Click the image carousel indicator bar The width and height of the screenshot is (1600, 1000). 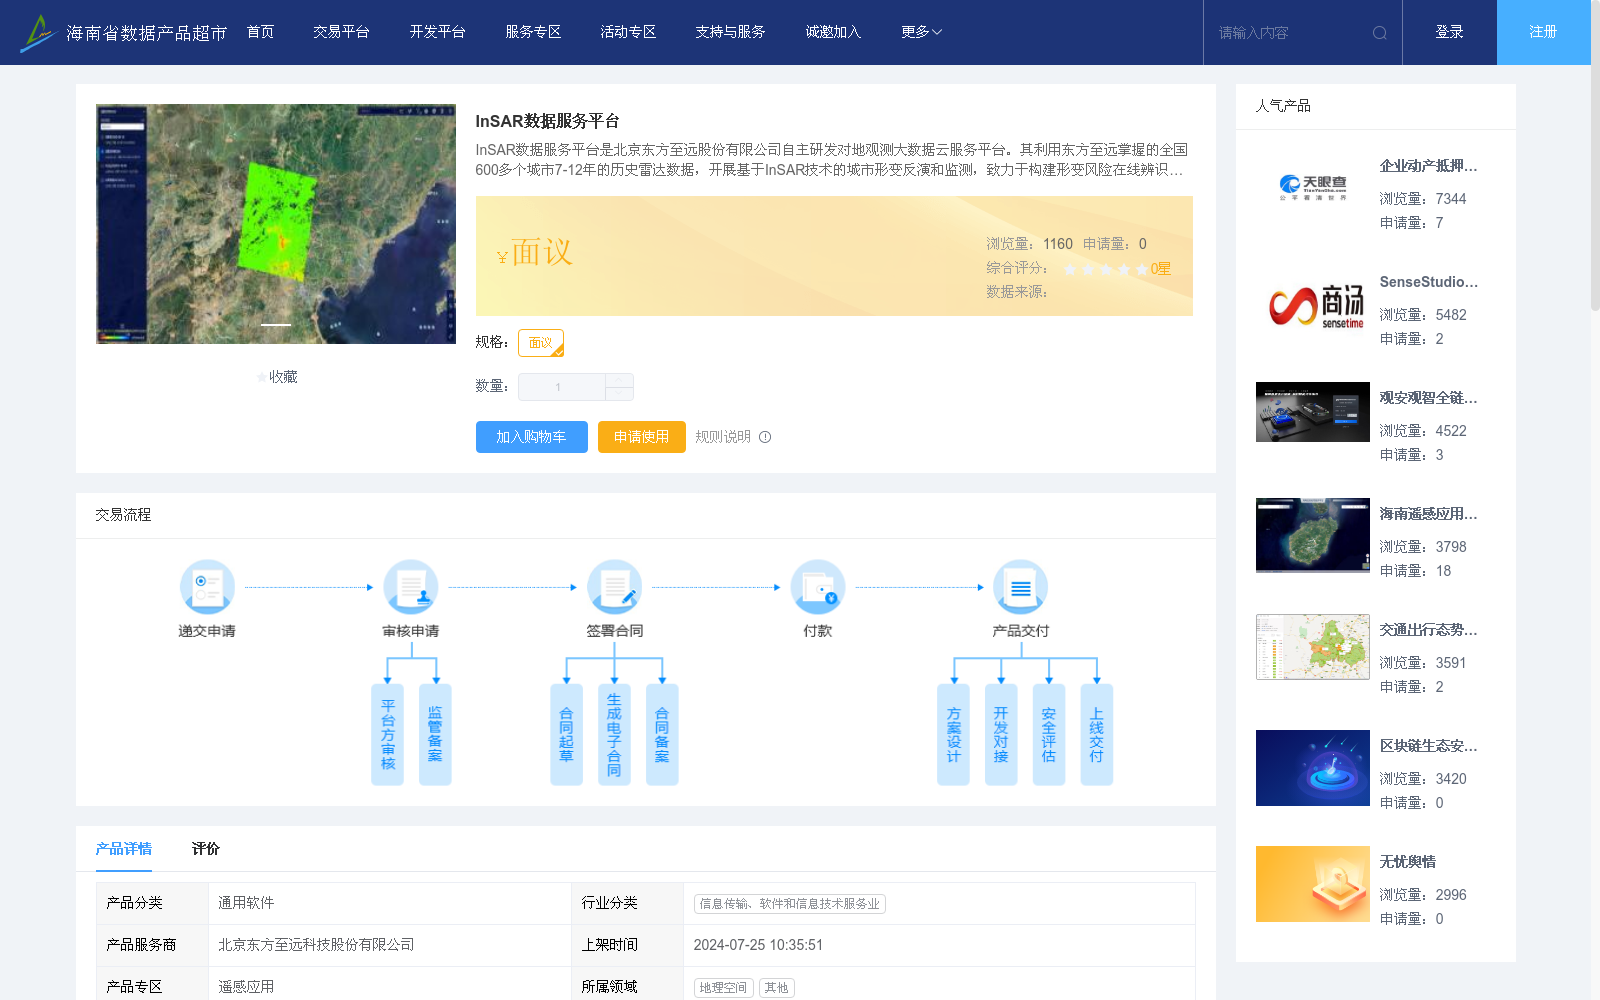(x=276, y=325)
